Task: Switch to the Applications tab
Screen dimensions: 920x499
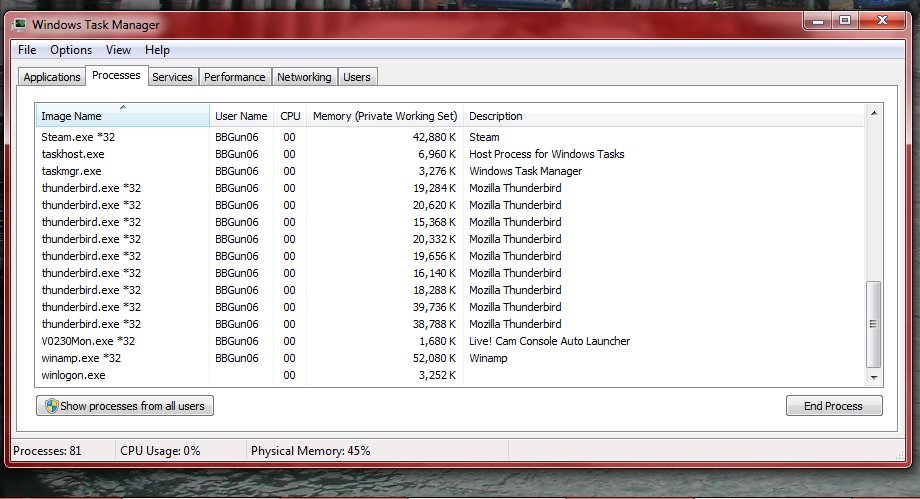Action: (x=52, y=77)
